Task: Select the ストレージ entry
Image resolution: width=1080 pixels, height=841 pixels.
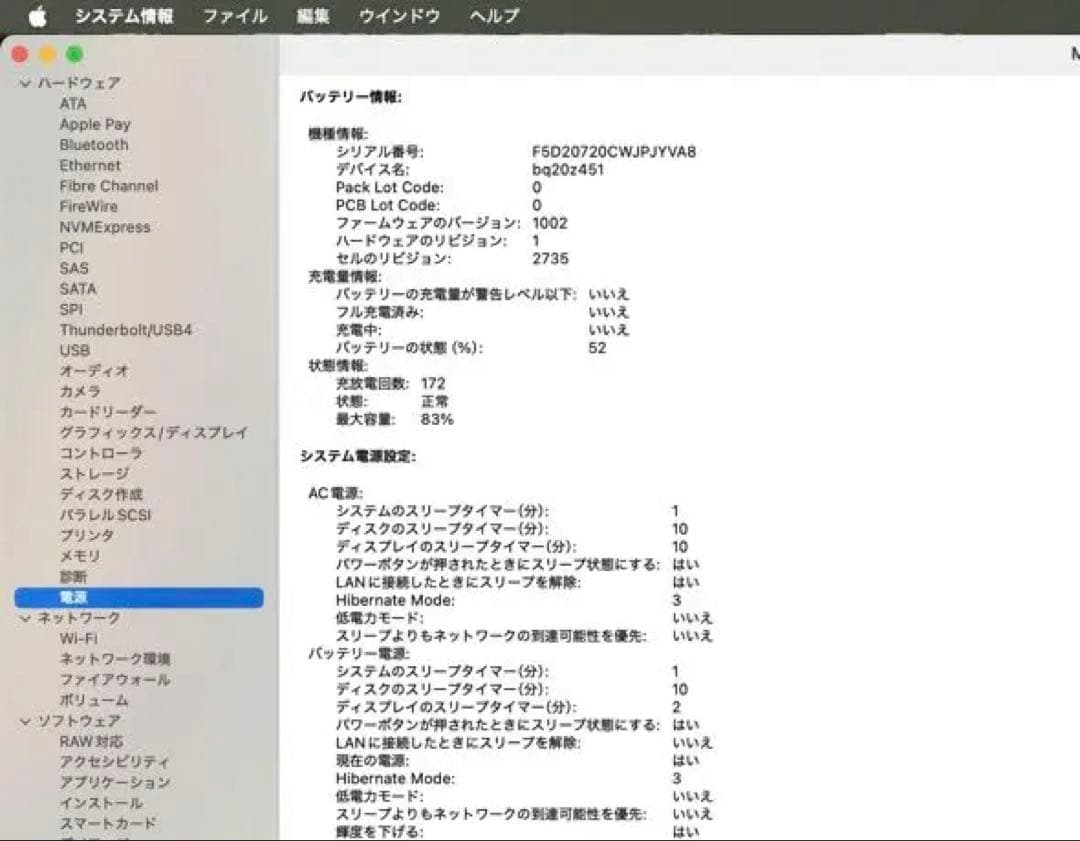Action: pyautogui.click(x=91, y=473)
